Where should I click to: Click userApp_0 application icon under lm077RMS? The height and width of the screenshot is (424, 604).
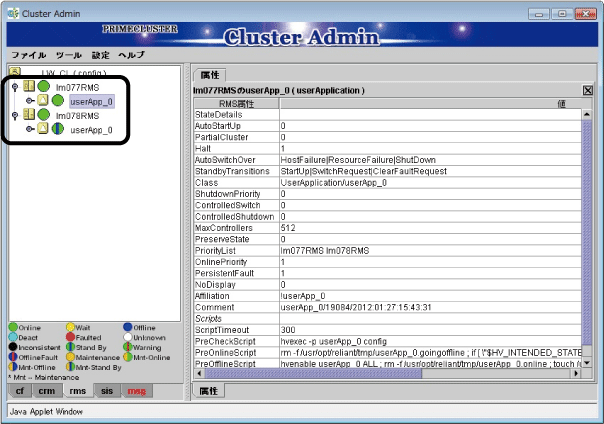tap(43, 102)
